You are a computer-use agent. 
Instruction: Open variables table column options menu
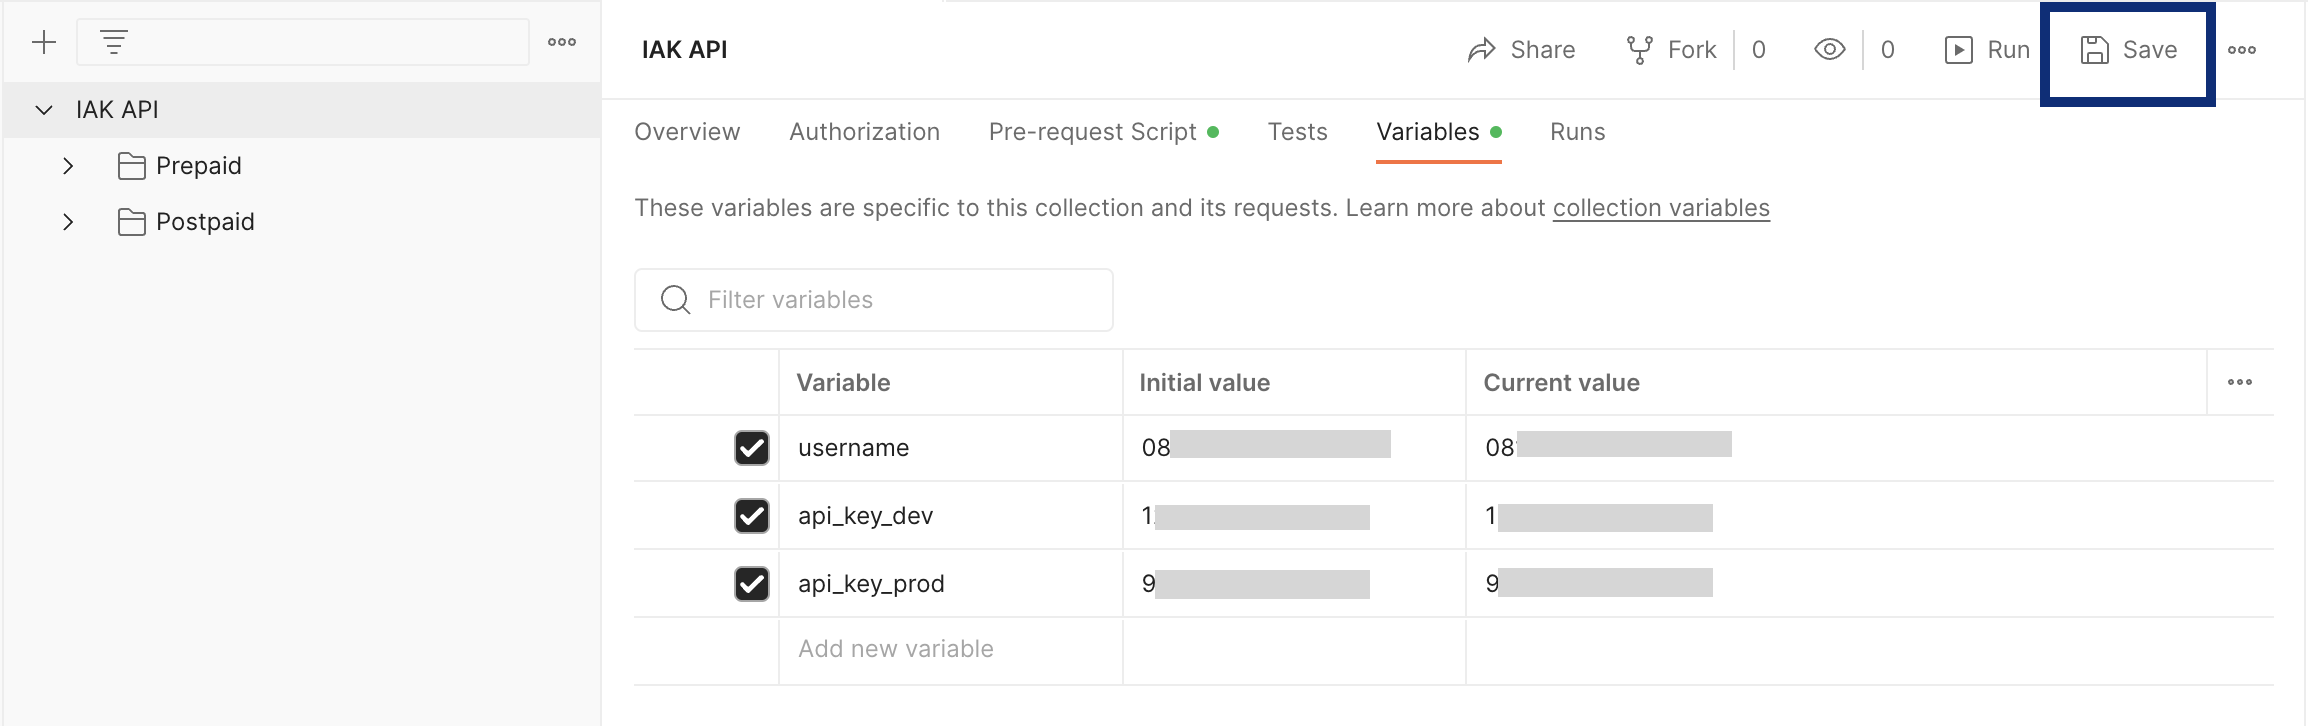(2239, 382)
